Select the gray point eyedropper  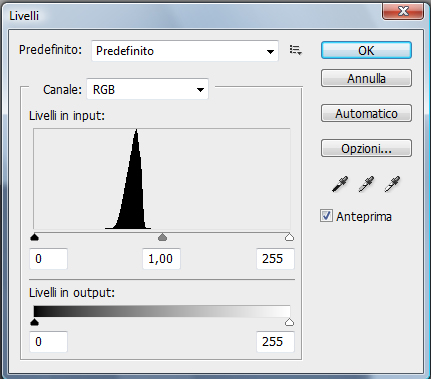366,184
